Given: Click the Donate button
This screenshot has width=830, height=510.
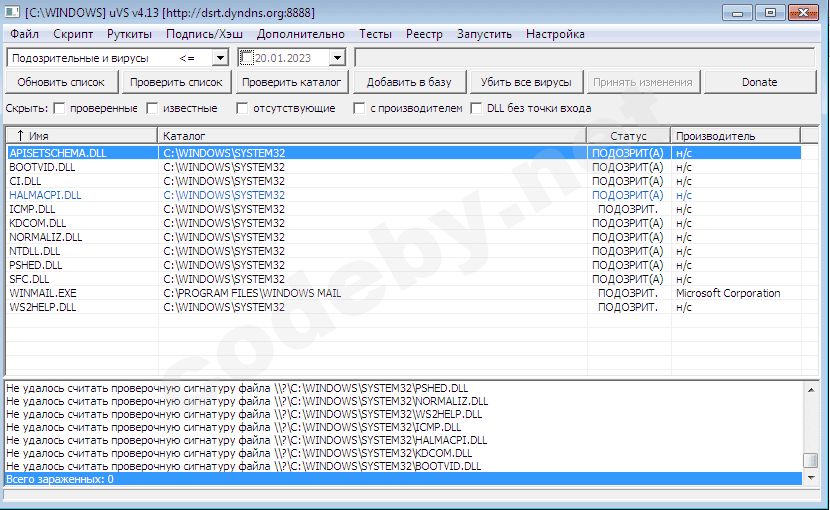Looking at the screenshot, I should [x=760, y=82].
